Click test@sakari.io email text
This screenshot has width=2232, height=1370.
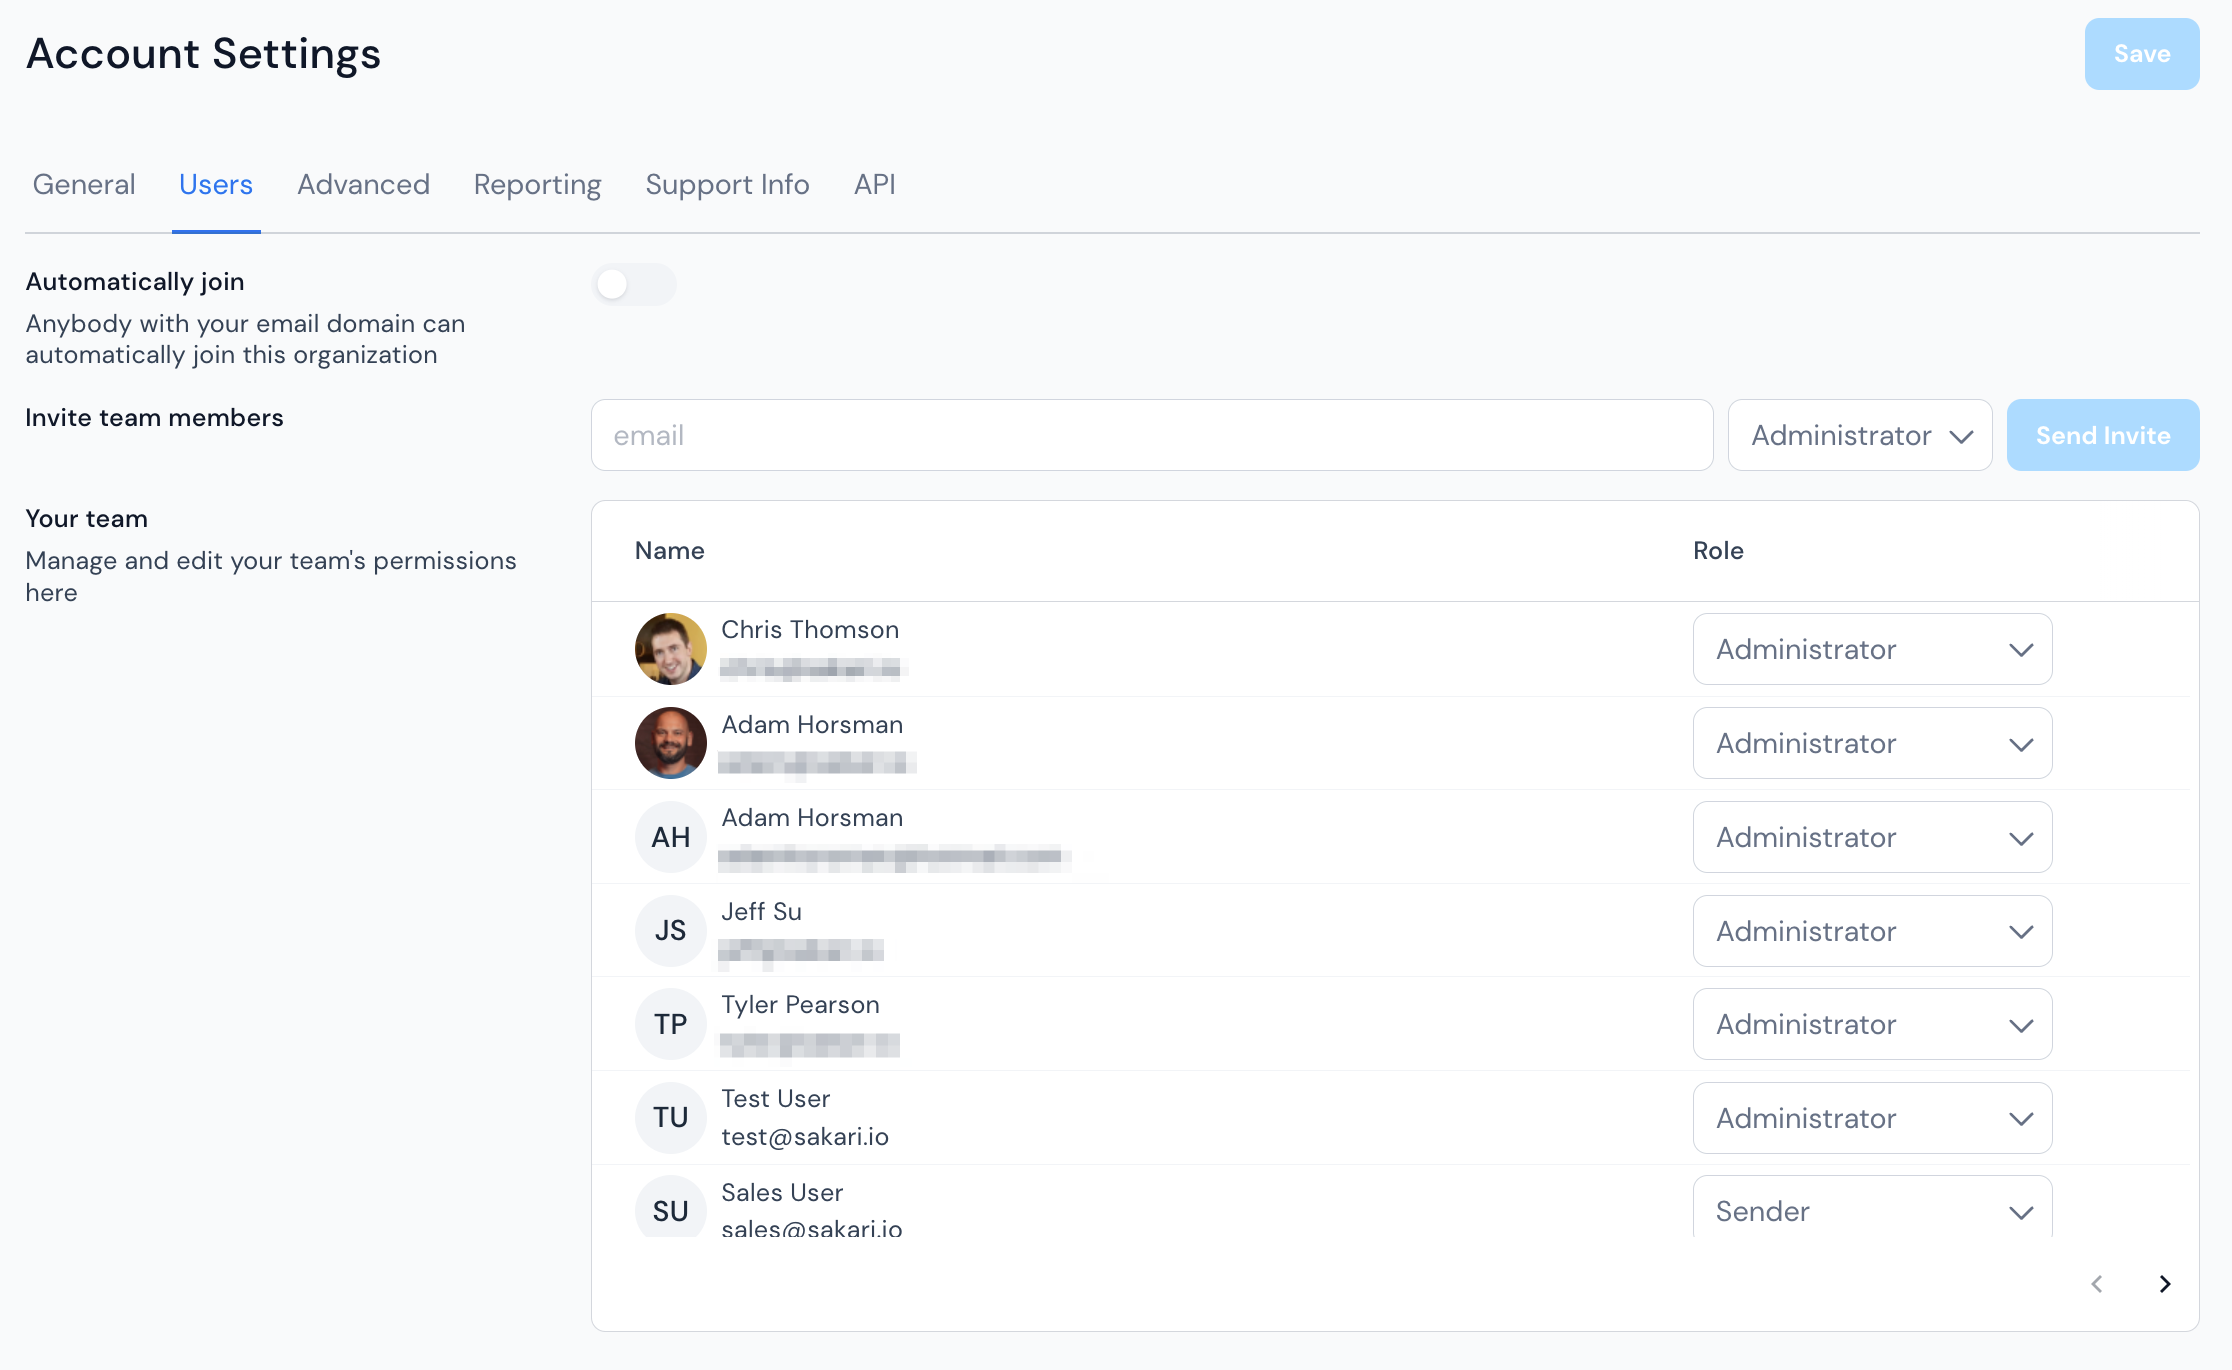click(805, 1137)
